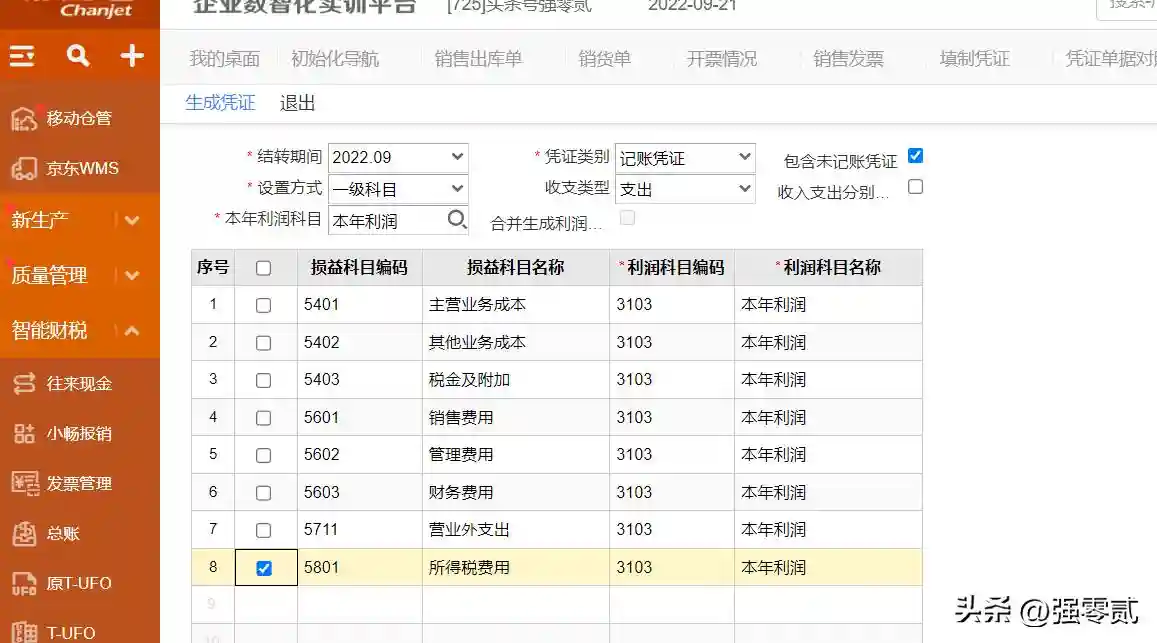Open 移动仓管 from the sidebar

coord(78,118)
